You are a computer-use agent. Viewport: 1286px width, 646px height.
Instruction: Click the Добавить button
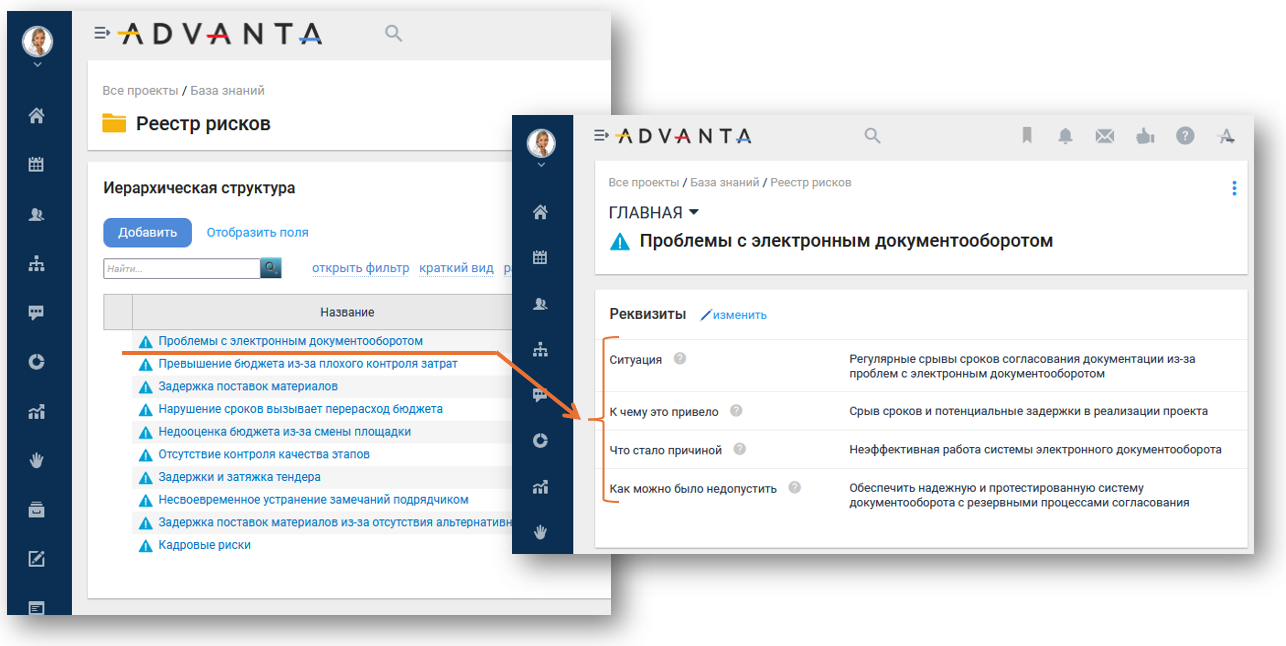[x=147, y=232]
